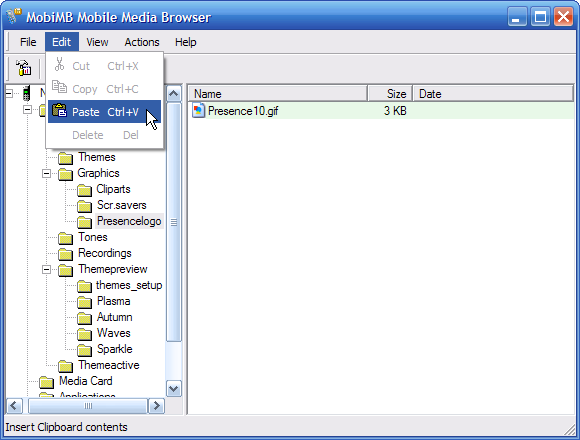Close the open Edit menu
The image size is (580, 440).
point(61,42)
